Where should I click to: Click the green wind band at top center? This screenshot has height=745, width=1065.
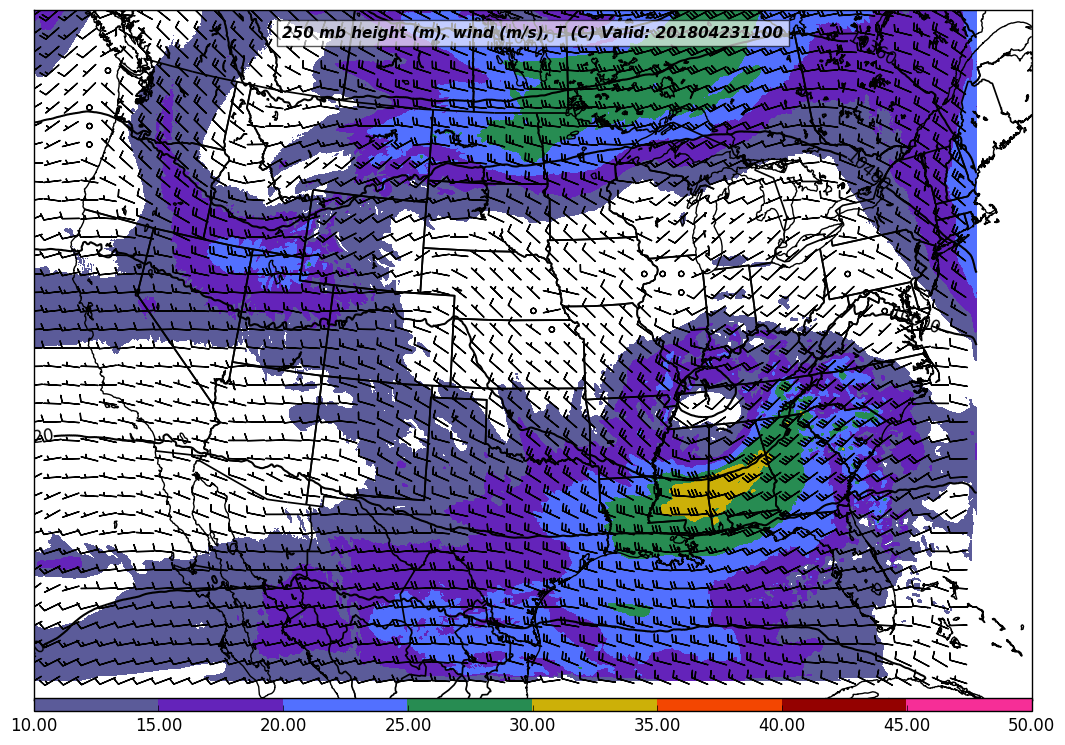point(620,80)
